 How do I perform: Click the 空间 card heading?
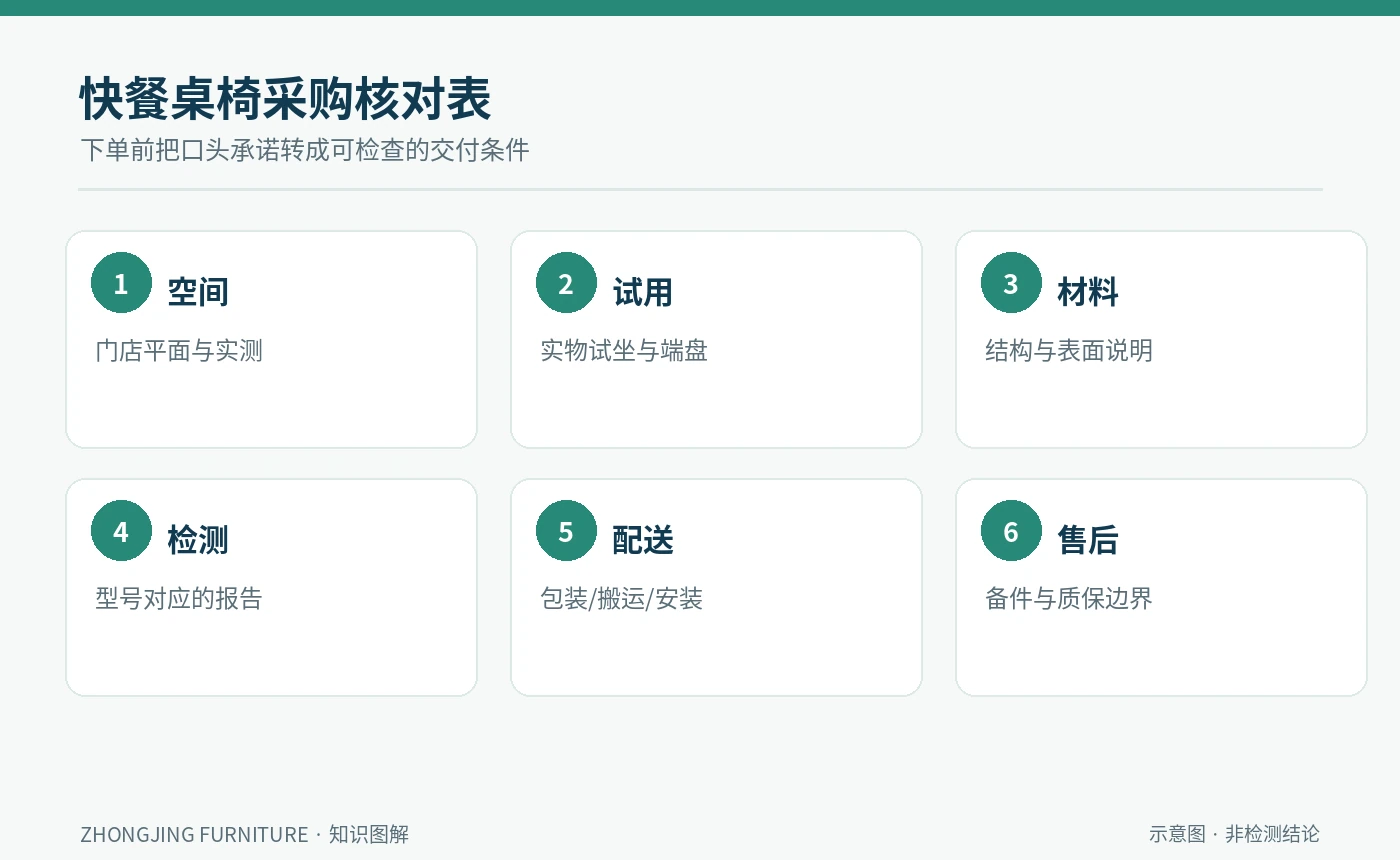click(198, 292)
